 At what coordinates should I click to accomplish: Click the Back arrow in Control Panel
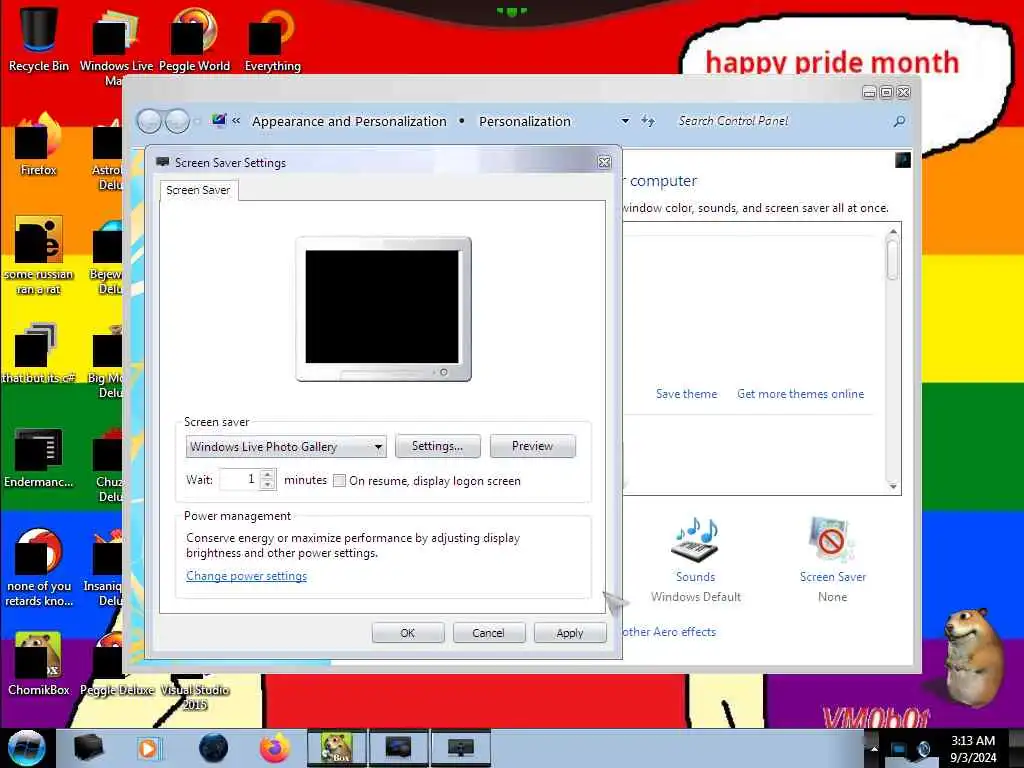coord(150,121)
